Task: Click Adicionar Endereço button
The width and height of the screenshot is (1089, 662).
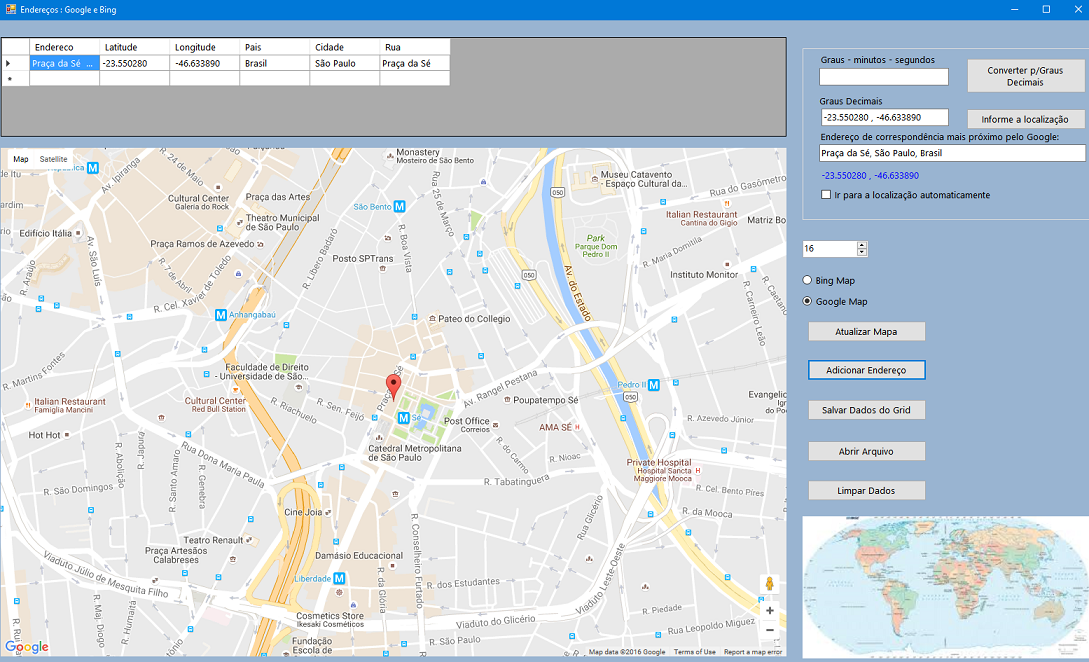Action: [x=866, y=370]
